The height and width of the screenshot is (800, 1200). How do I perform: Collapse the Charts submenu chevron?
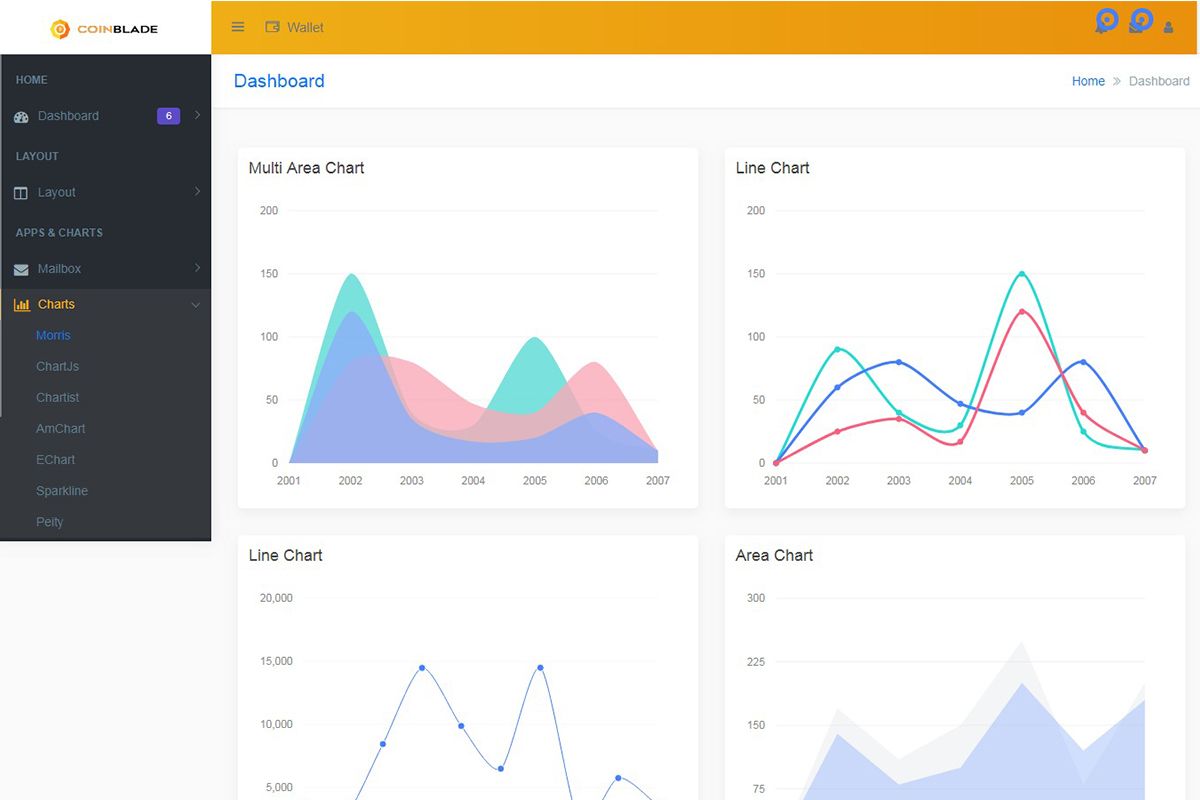click(x=196, y=305)
